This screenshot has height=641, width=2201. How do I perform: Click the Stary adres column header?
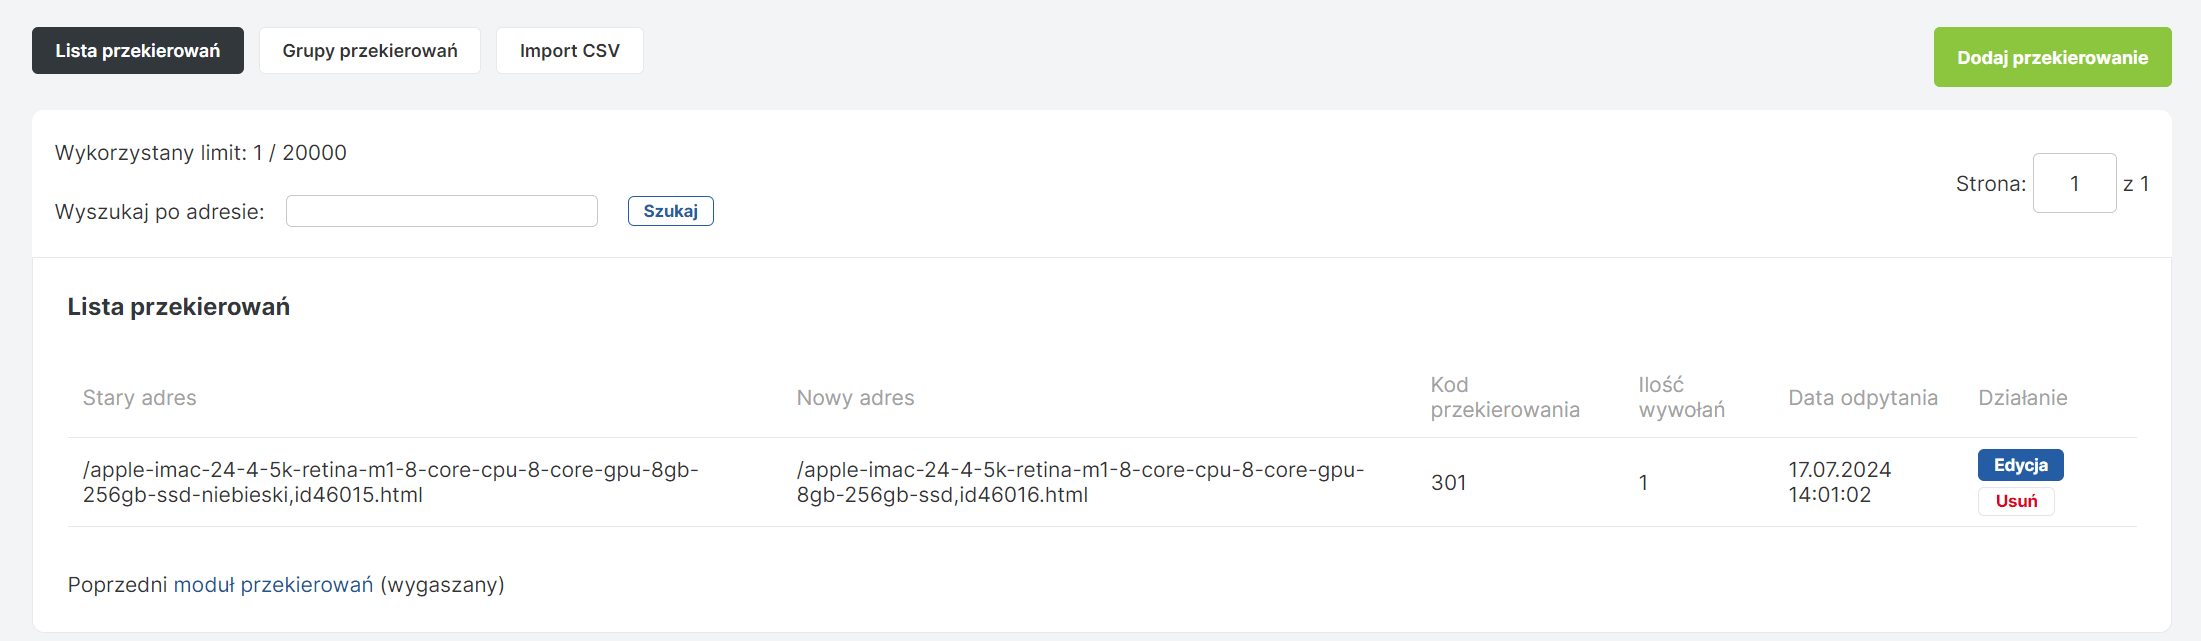pyautogui.click(x=140, y=398)
